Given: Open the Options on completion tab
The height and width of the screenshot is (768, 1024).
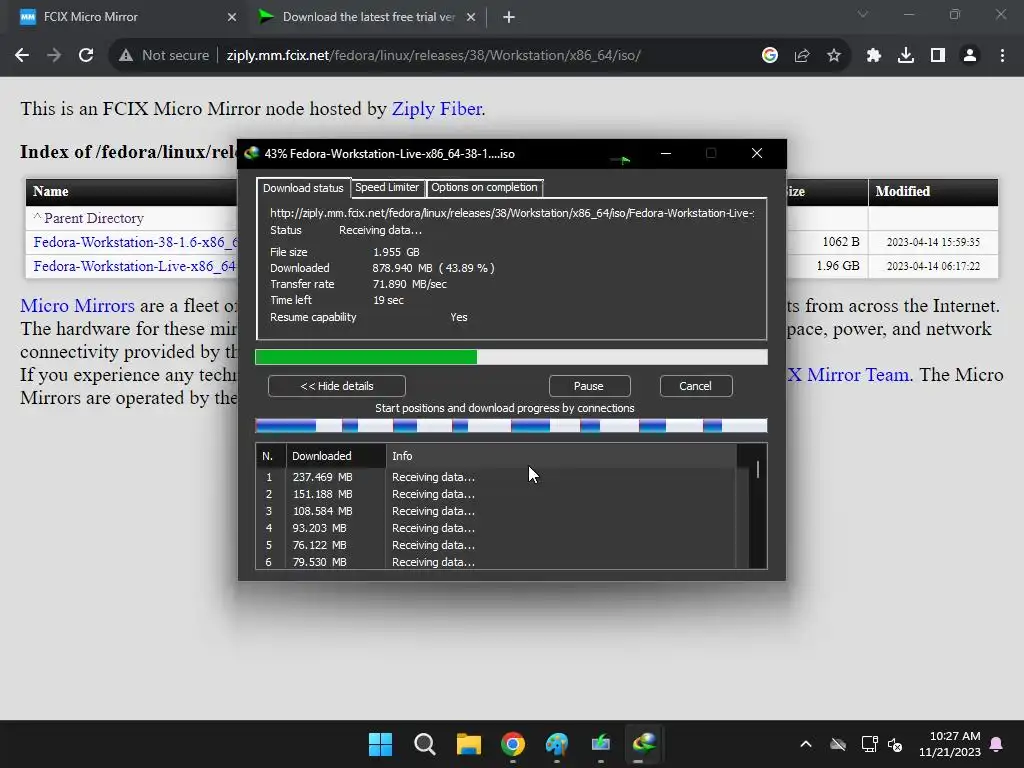Looking at the screenshot, I should click(x=484, y=187).
